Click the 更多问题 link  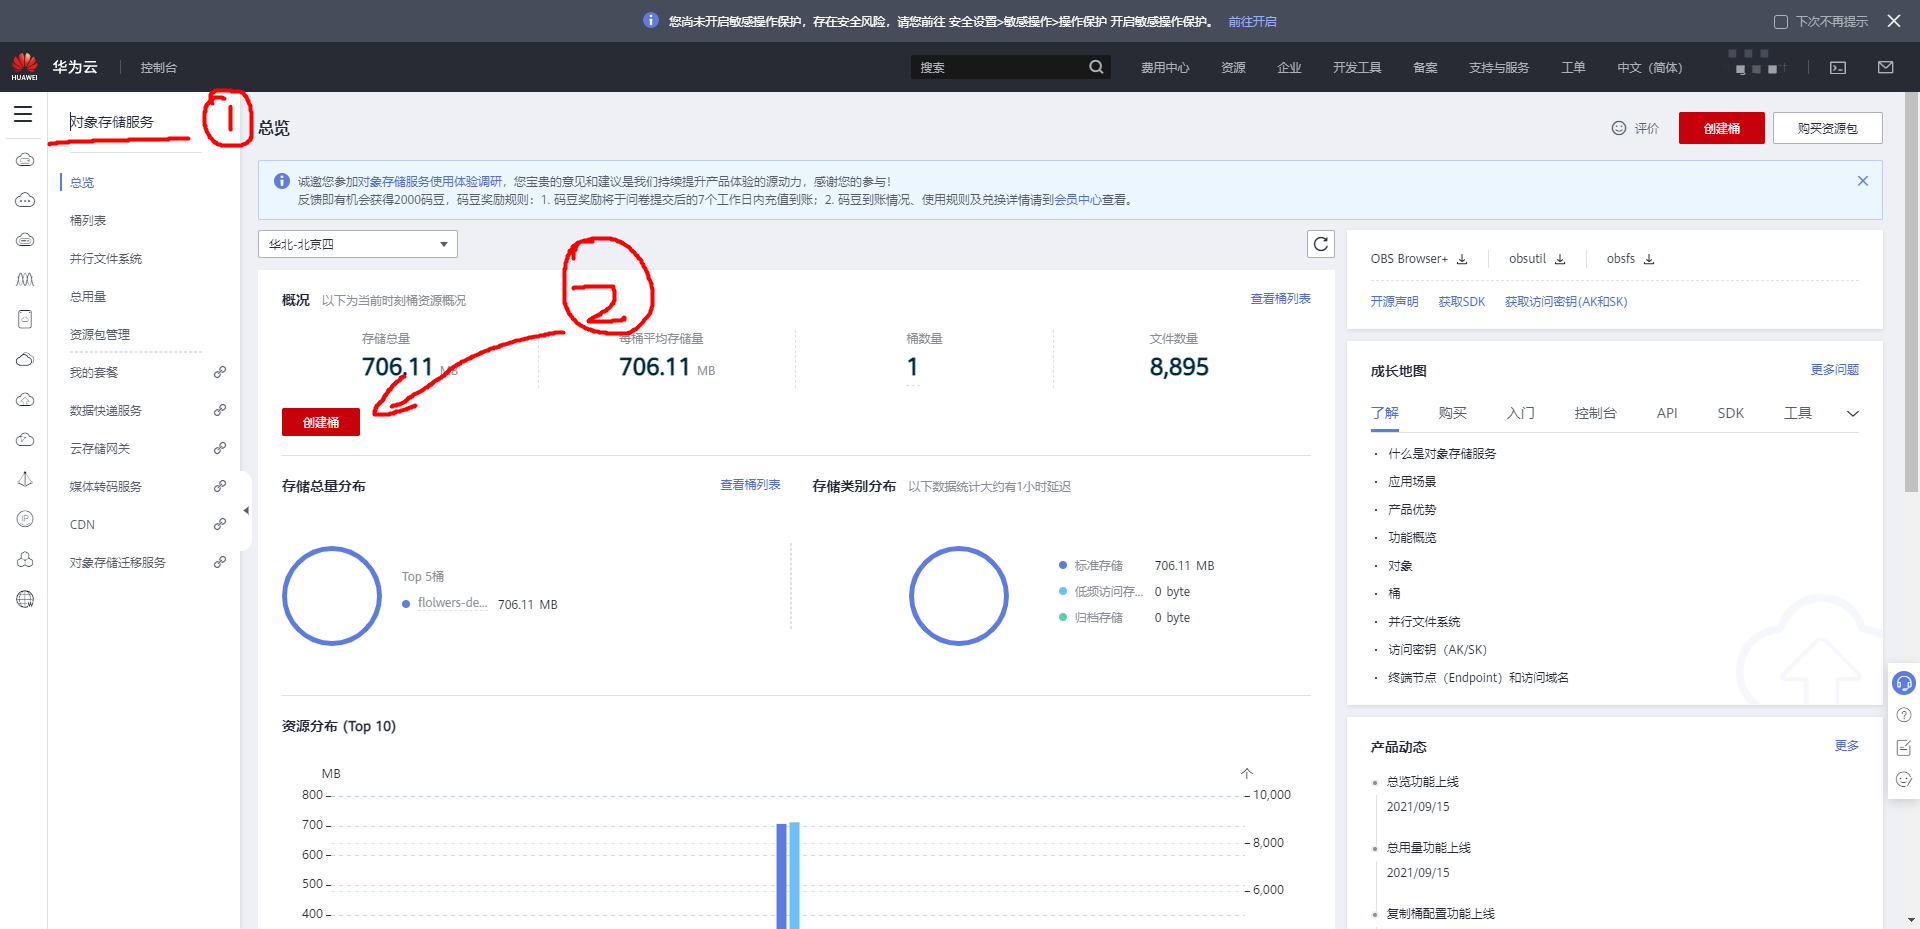click(x=1835, y=370)
